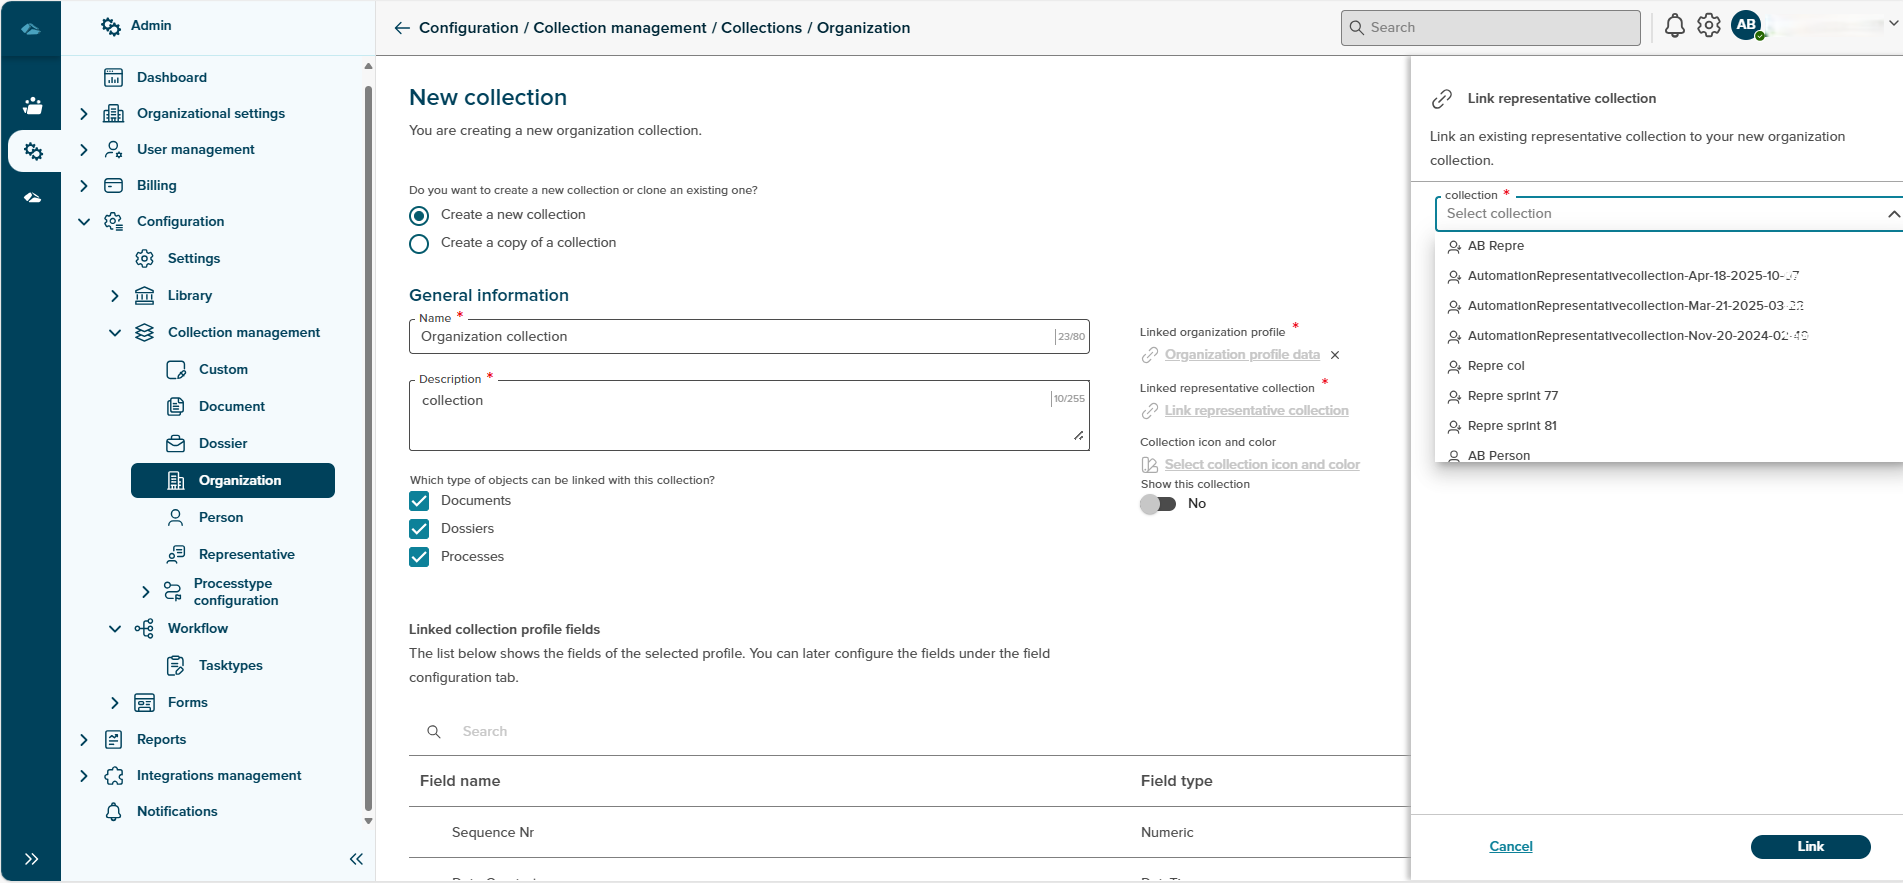Uncheck the Documents checkbox

point(419,501)
